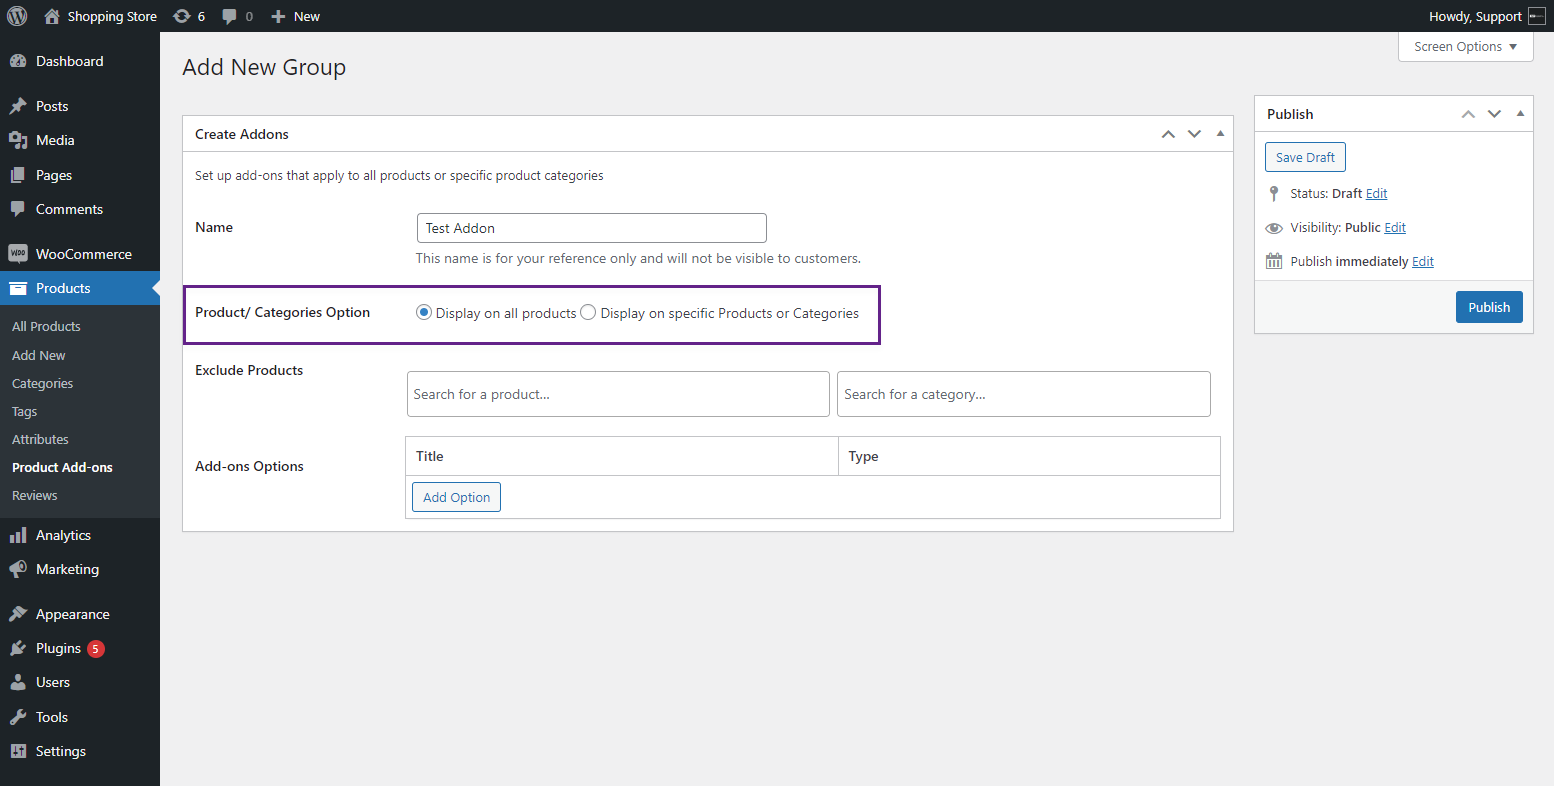This screenshot has height=786, width=1554.
Task: Click the Products archive icon
Action: coord(18,288)
